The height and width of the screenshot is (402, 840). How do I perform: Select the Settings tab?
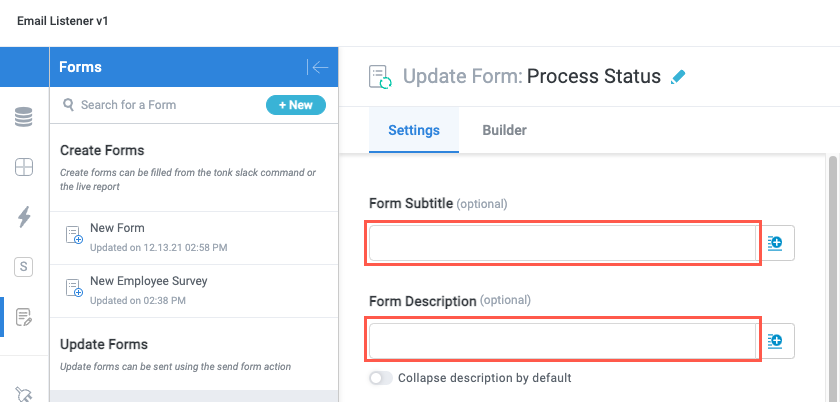tap(414, 130)
